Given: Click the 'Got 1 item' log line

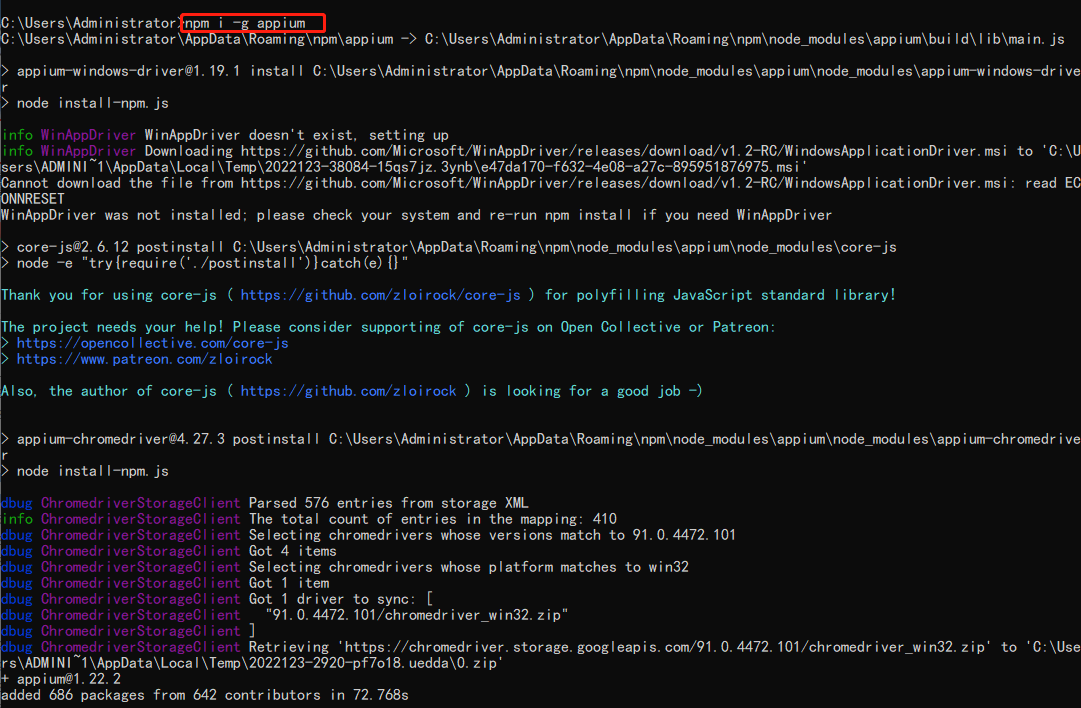Looking at the screenshot, I should click(289, 583).
